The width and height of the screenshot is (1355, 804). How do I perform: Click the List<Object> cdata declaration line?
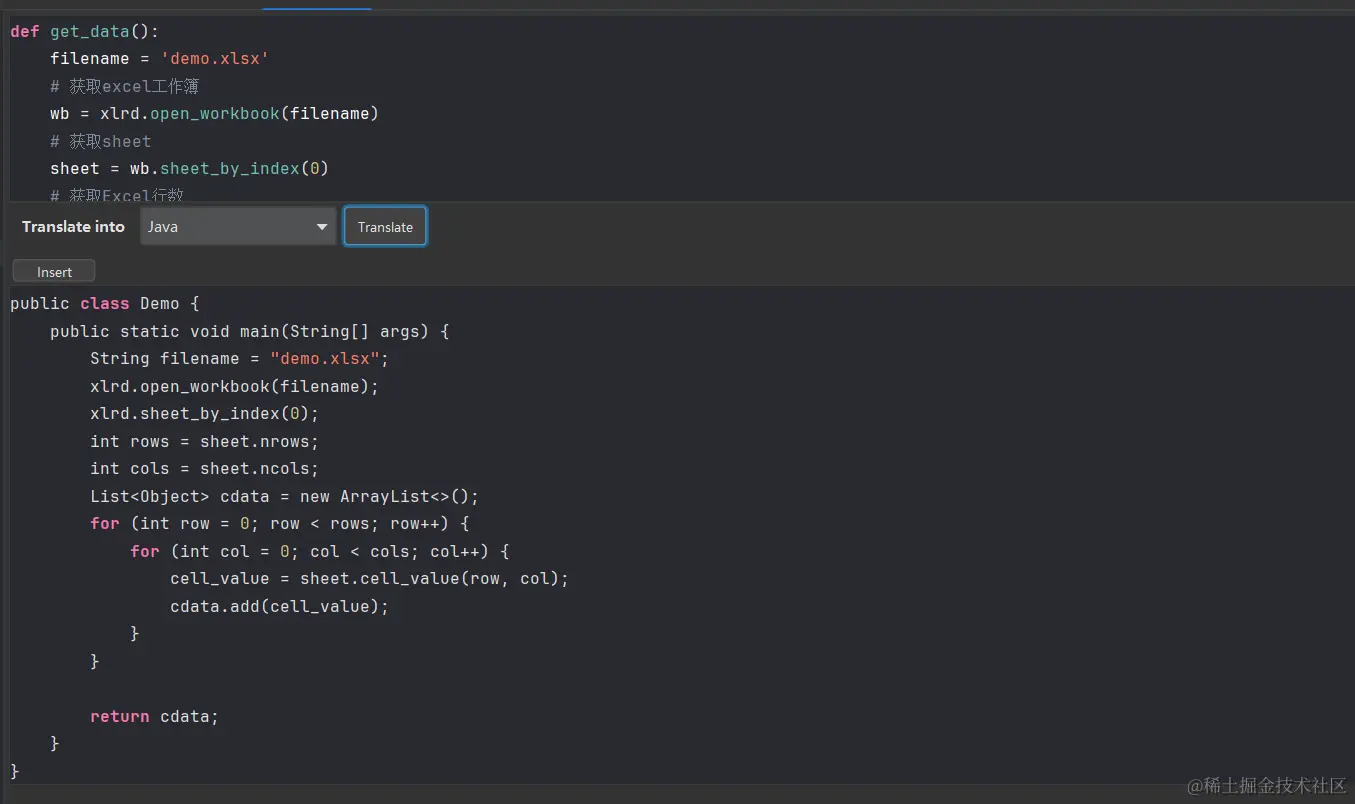(284, 497)
